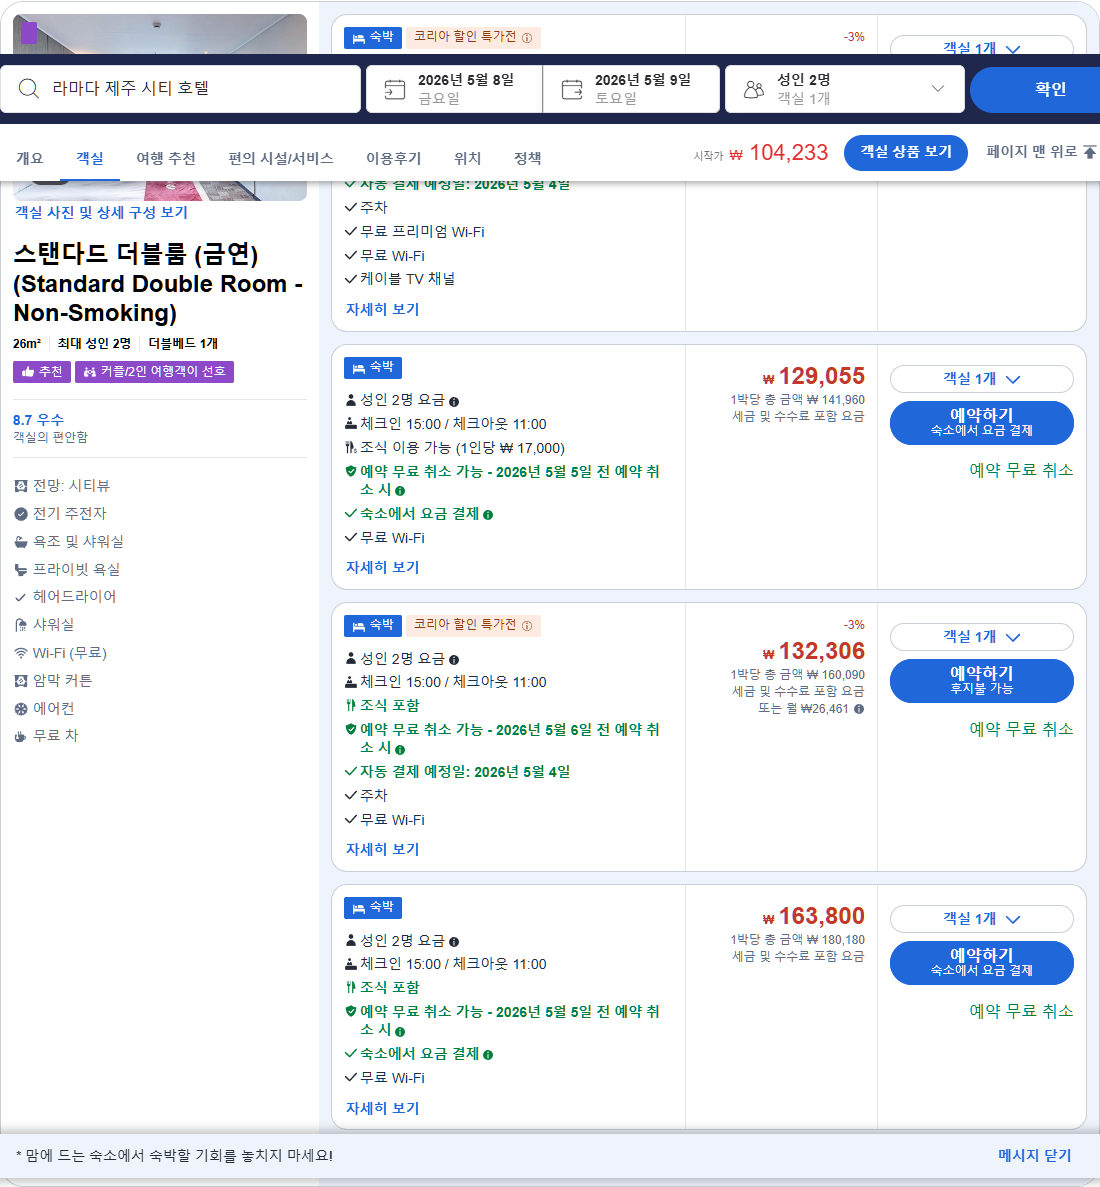The image size is (1100, 1187).
Task: Click the 암막 커튼 curtain icon
Action: (21, 681)
